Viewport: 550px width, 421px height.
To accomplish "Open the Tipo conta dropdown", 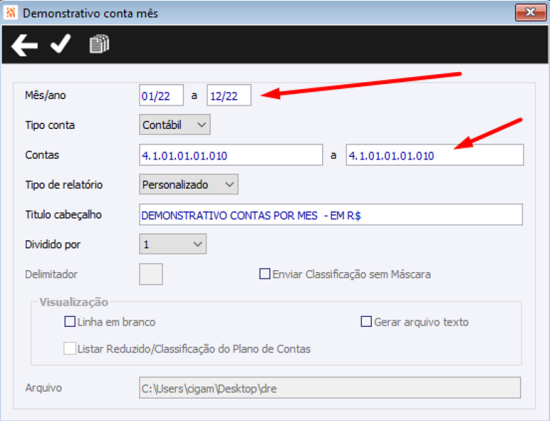I will (x=175, y=125).
